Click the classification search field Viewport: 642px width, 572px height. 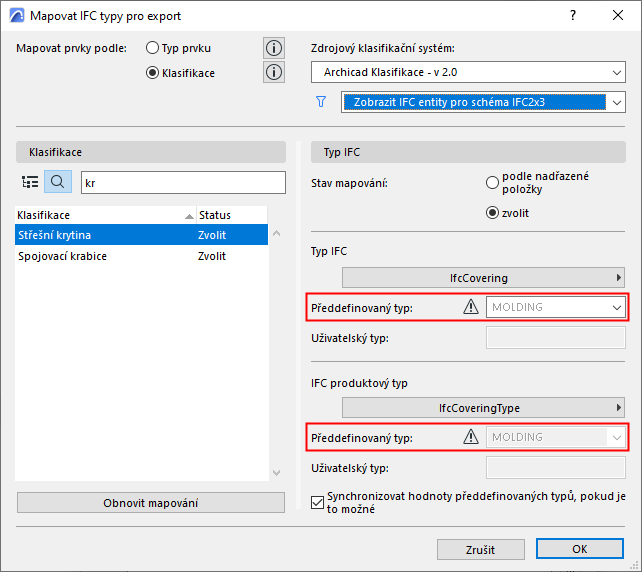coord(182,182)
